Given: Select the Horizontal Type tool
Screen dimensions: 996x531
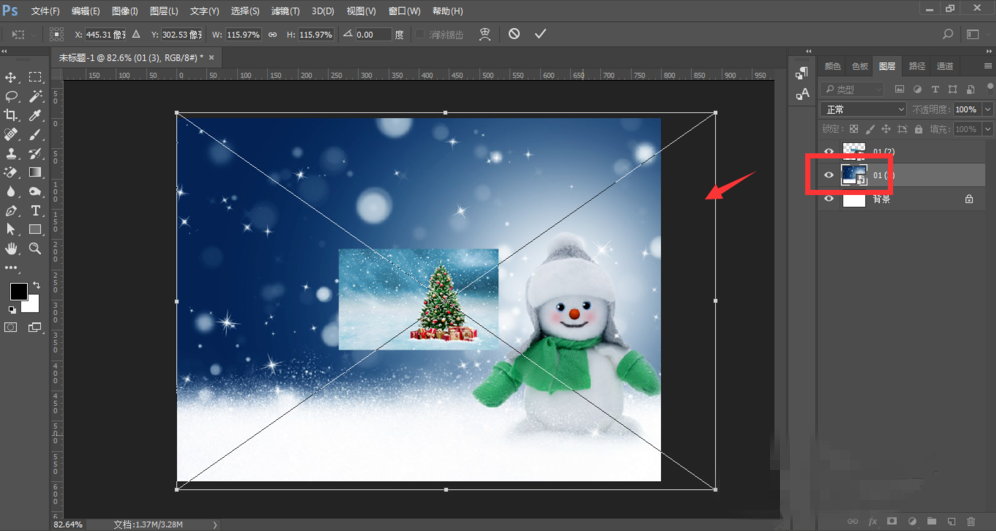Looking at the screenshot, I should coord(35,210).
